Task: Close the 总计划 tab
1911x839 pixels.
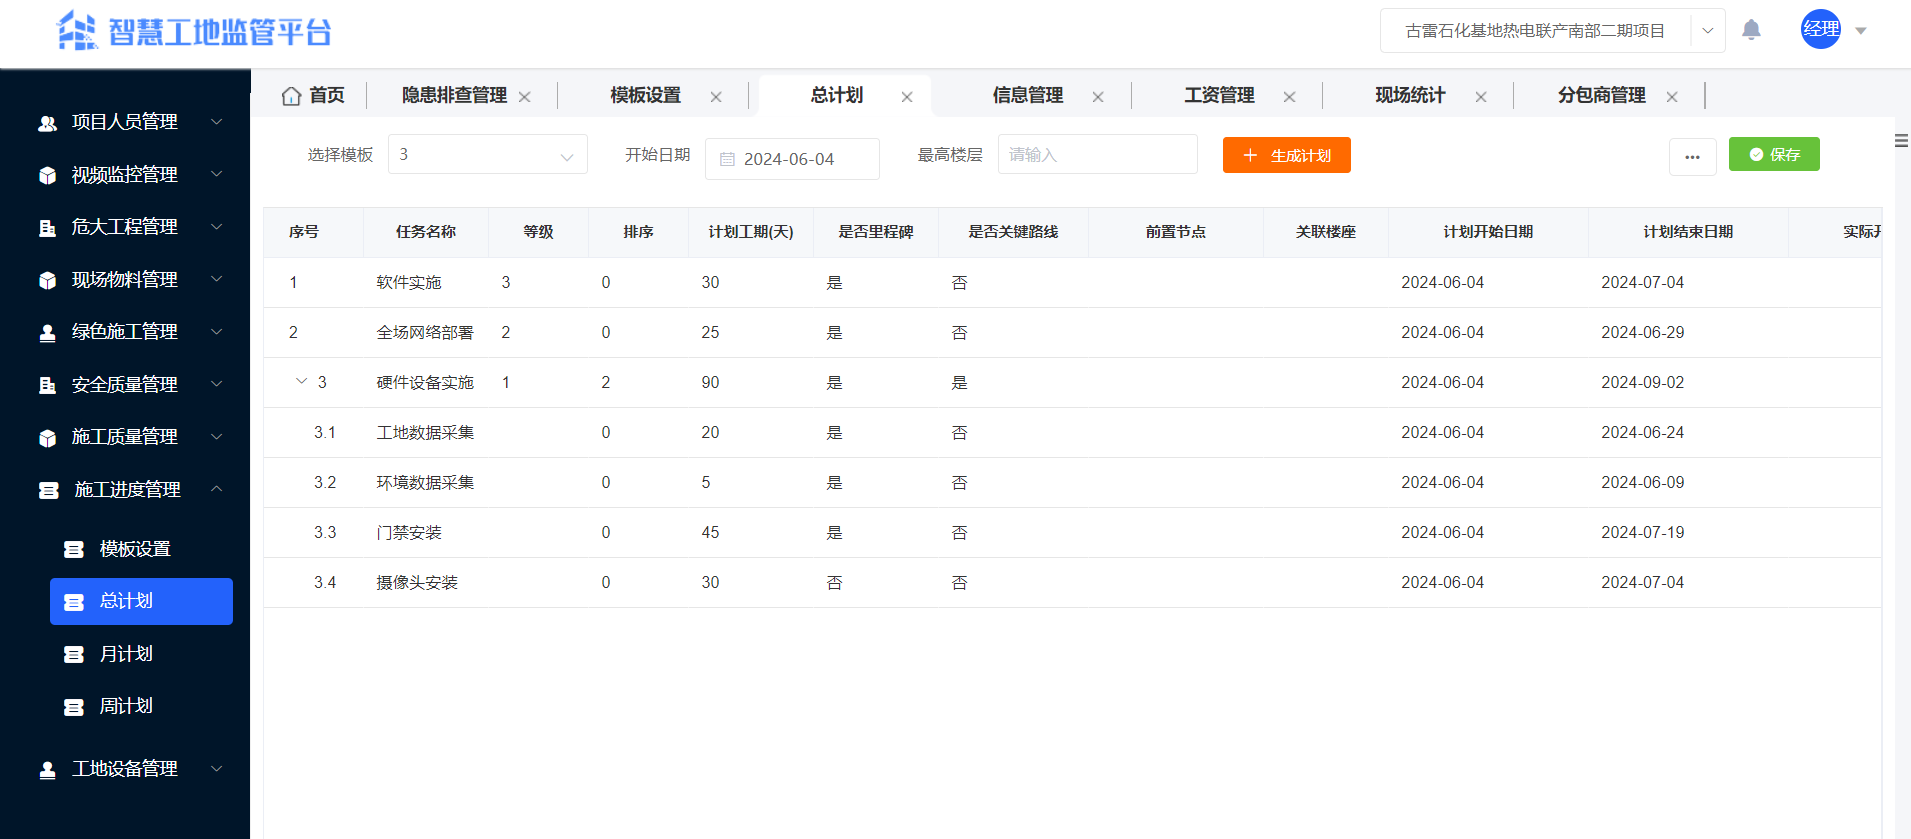Action: [907, 97]
